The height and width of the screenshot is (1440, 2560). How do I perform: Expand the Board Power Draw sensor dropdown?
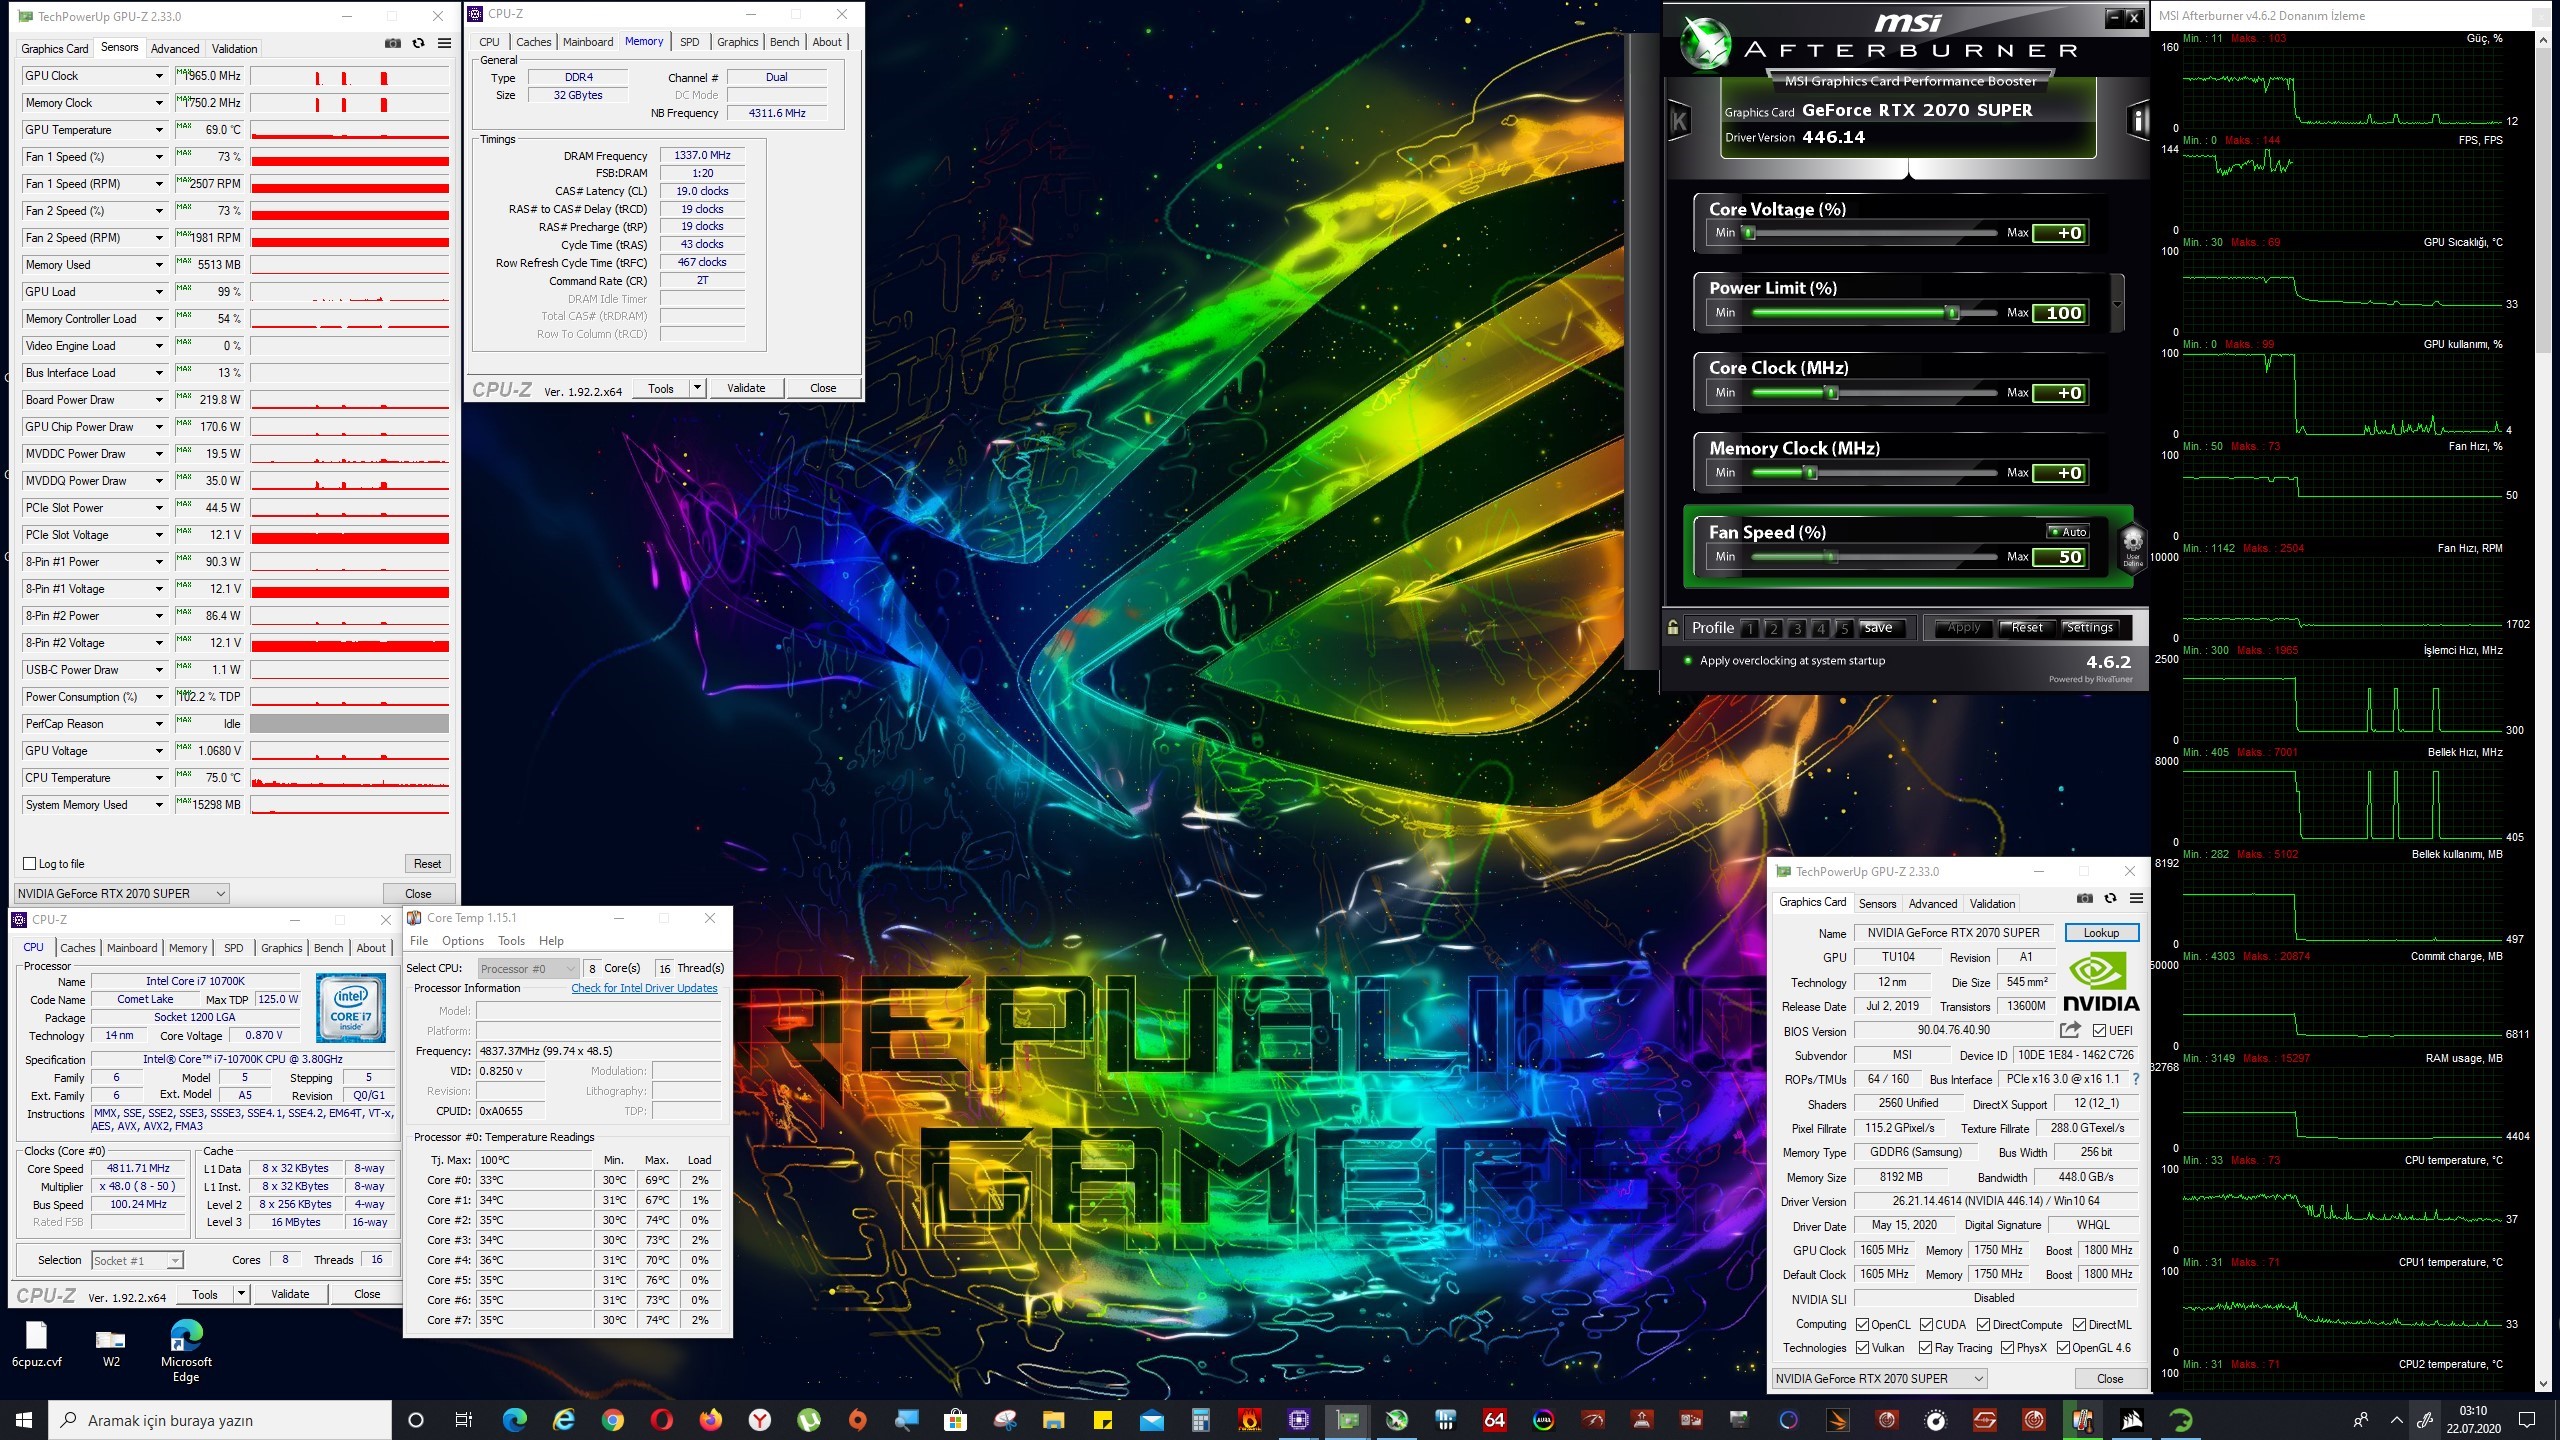click(x=159, y=400)
